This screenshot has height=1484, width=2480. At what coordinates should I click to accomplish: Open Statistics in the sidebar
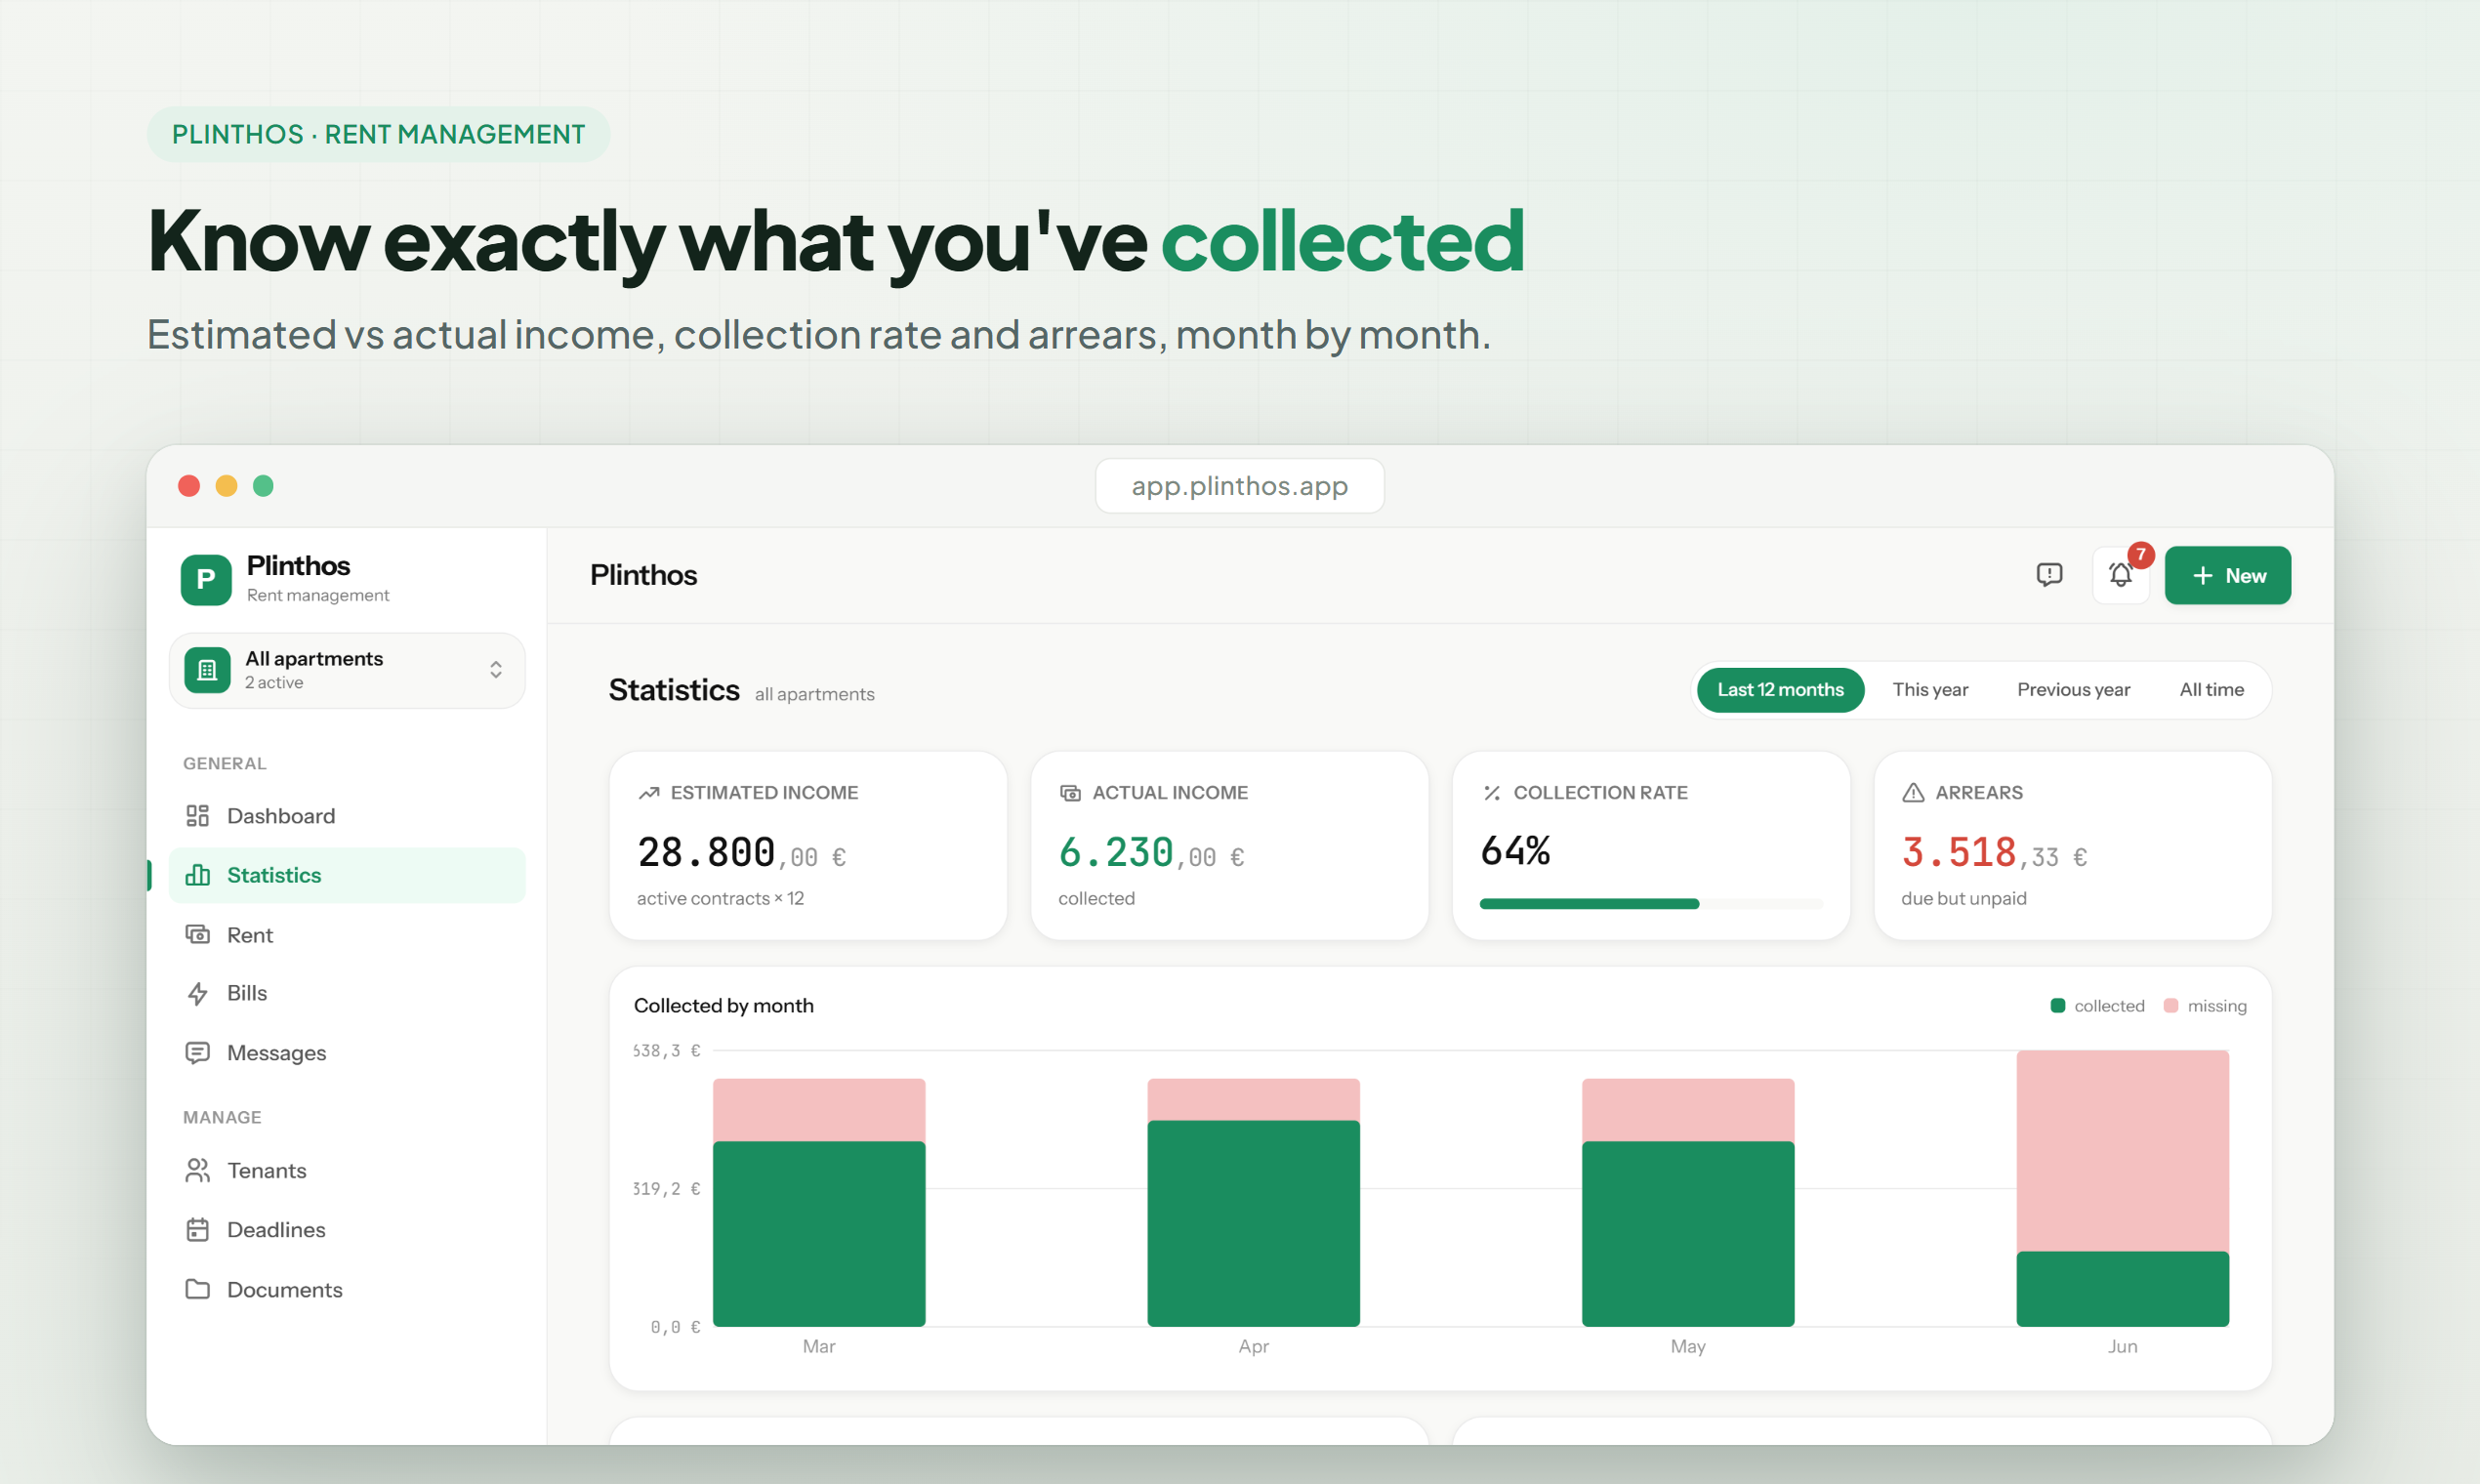pyautogui.click(x=347, y=875)
